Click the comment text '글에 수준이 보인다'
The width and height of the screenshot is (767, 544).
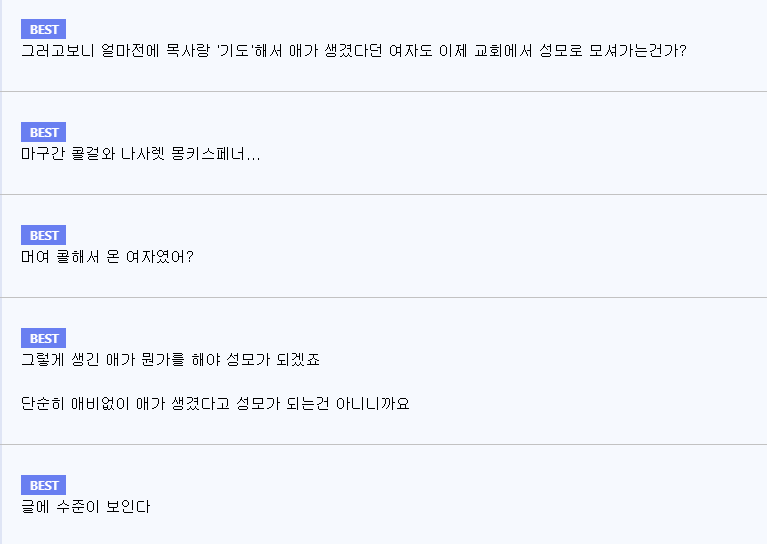[86, 506]
